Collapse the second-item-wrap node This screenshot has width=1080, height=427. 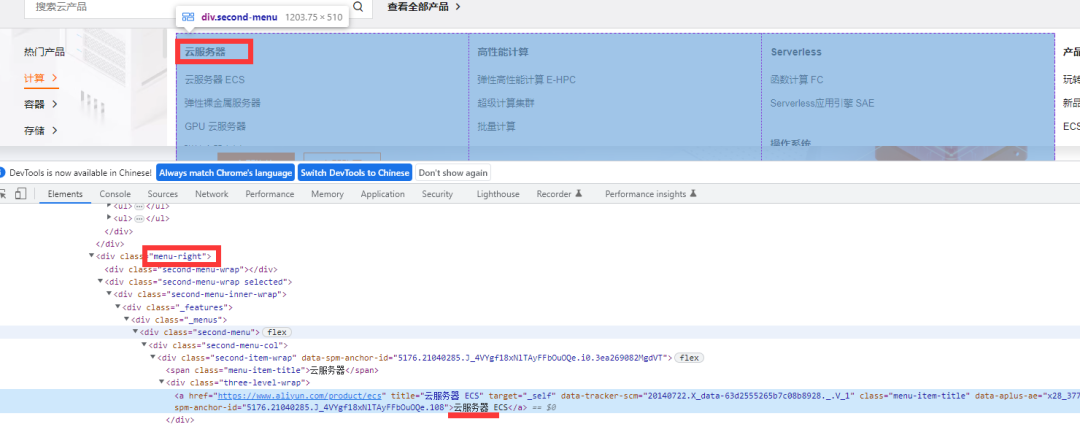(x=153, y=357)
